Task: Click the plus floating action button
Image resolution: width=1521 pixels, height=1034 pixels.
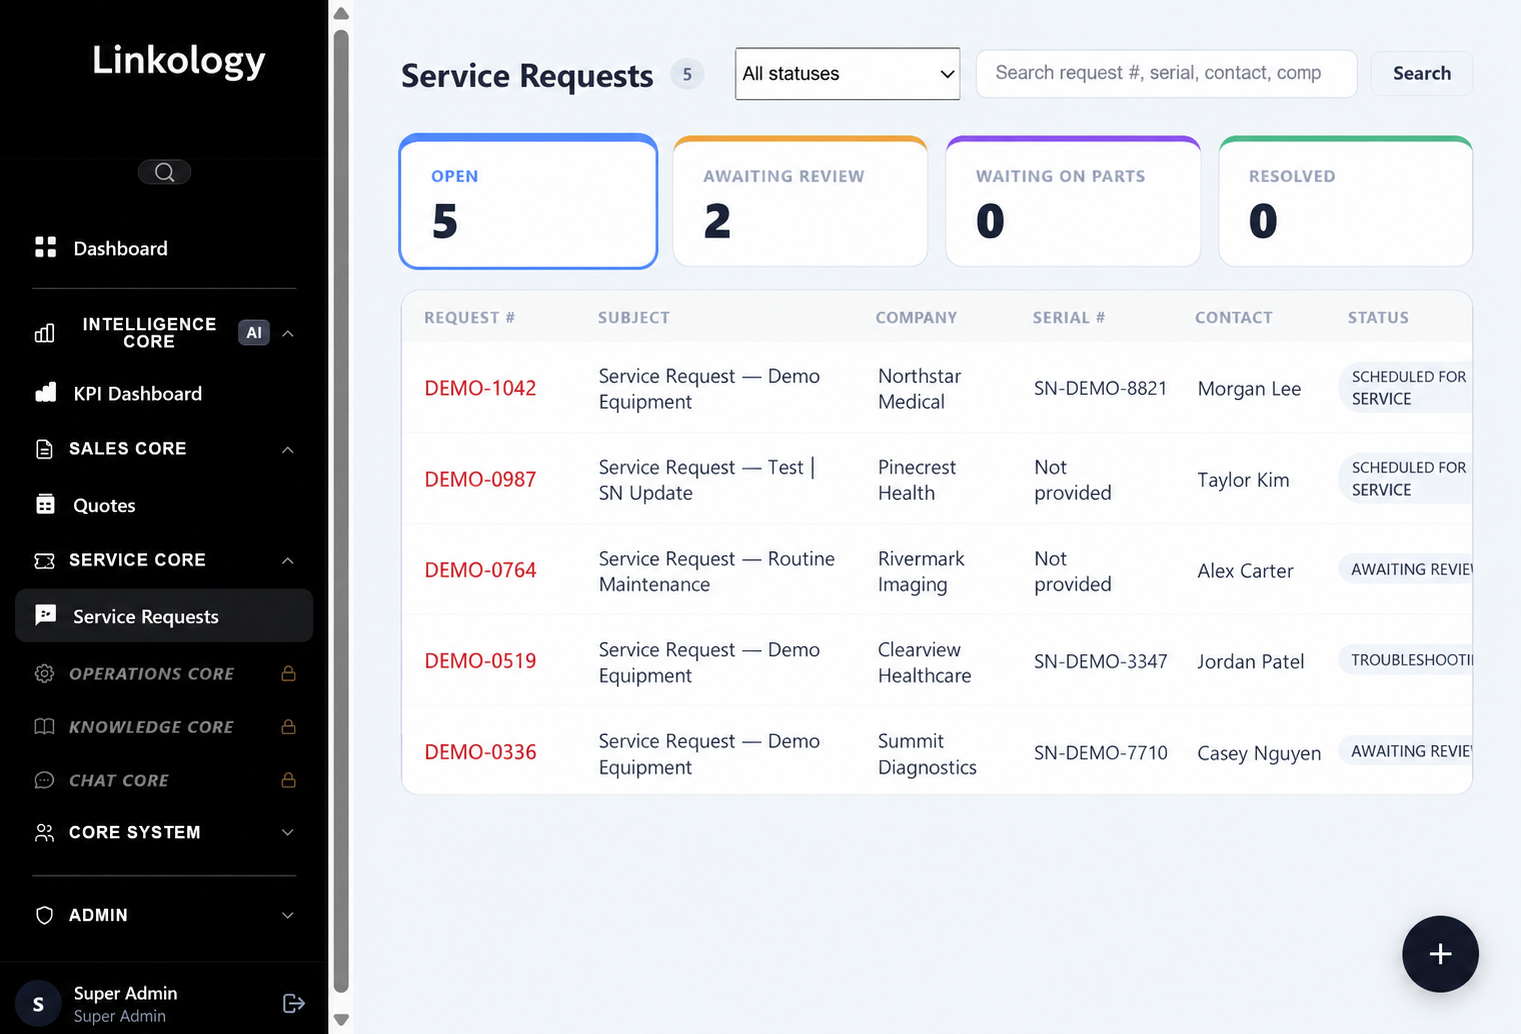Action: click(x=1440, y=954)
